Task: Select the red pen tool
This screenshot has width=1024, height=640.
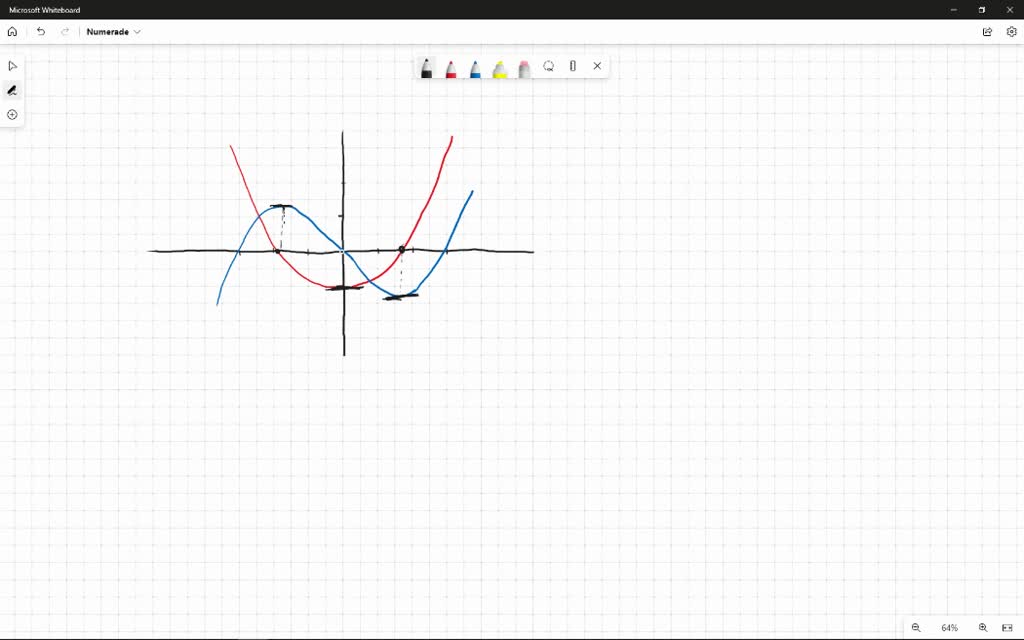Action: pos(450,66)
